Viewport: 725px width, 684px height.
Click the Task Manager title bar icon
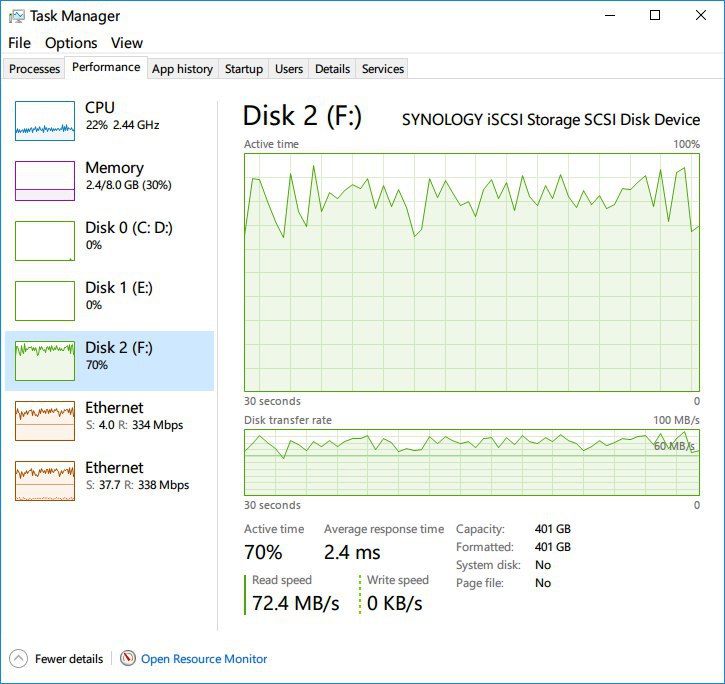tap(15, 16)
